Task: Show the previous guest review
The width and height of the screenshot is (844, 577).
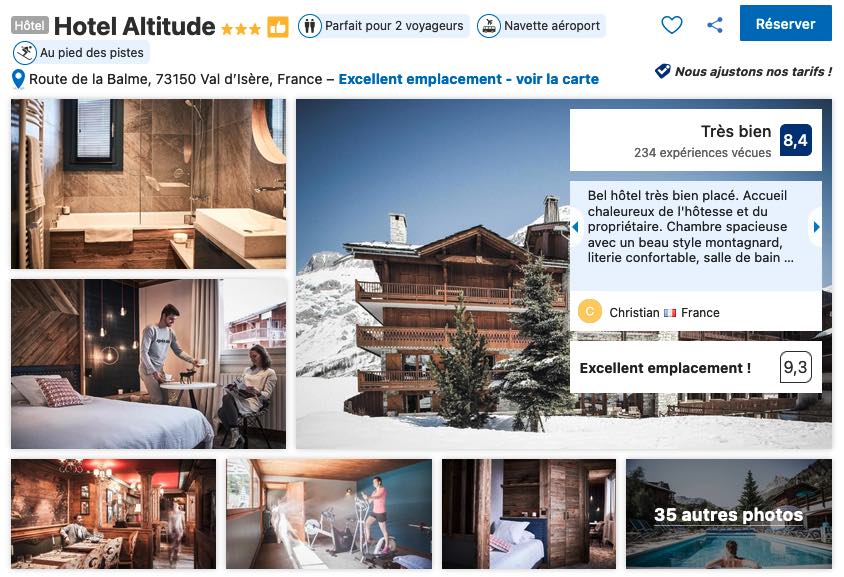Action: coord(575,227)
